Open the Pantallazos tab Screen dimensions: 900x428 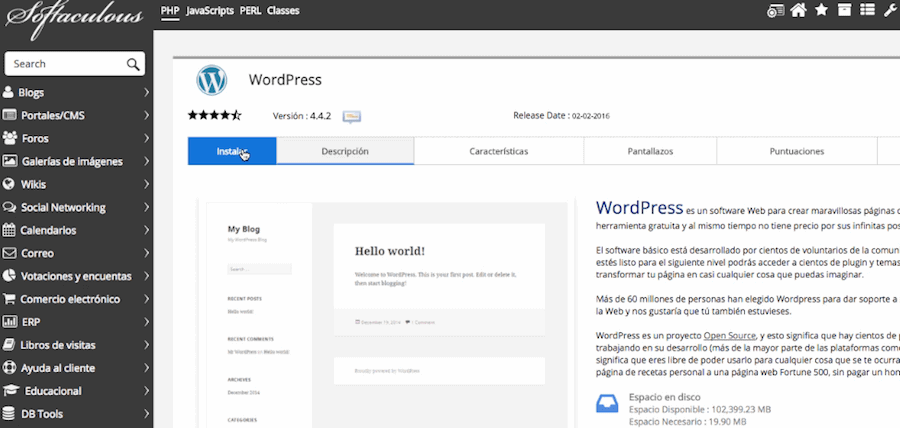pos(650,151)
